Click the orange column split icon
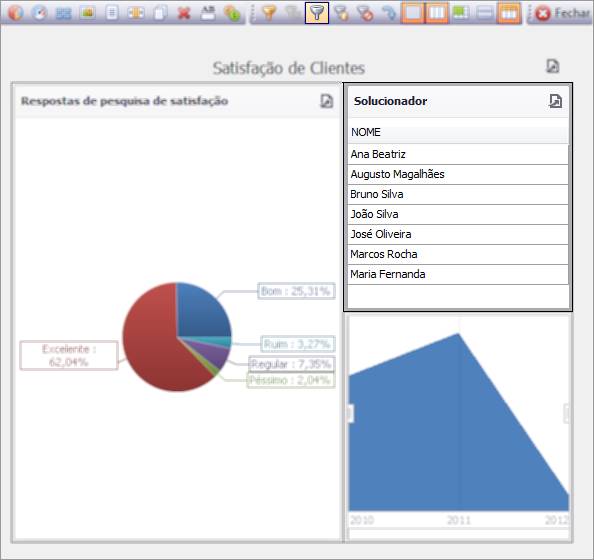Viewport: 594px width, 560px height. 136,13
